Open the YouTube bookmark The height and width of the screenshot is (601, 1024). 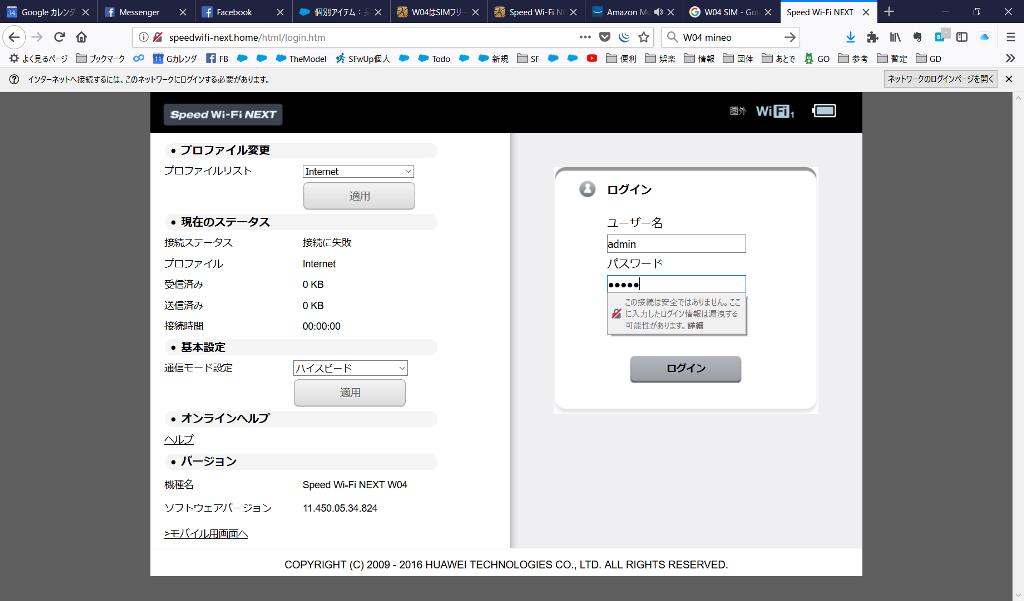coord(592,58)
